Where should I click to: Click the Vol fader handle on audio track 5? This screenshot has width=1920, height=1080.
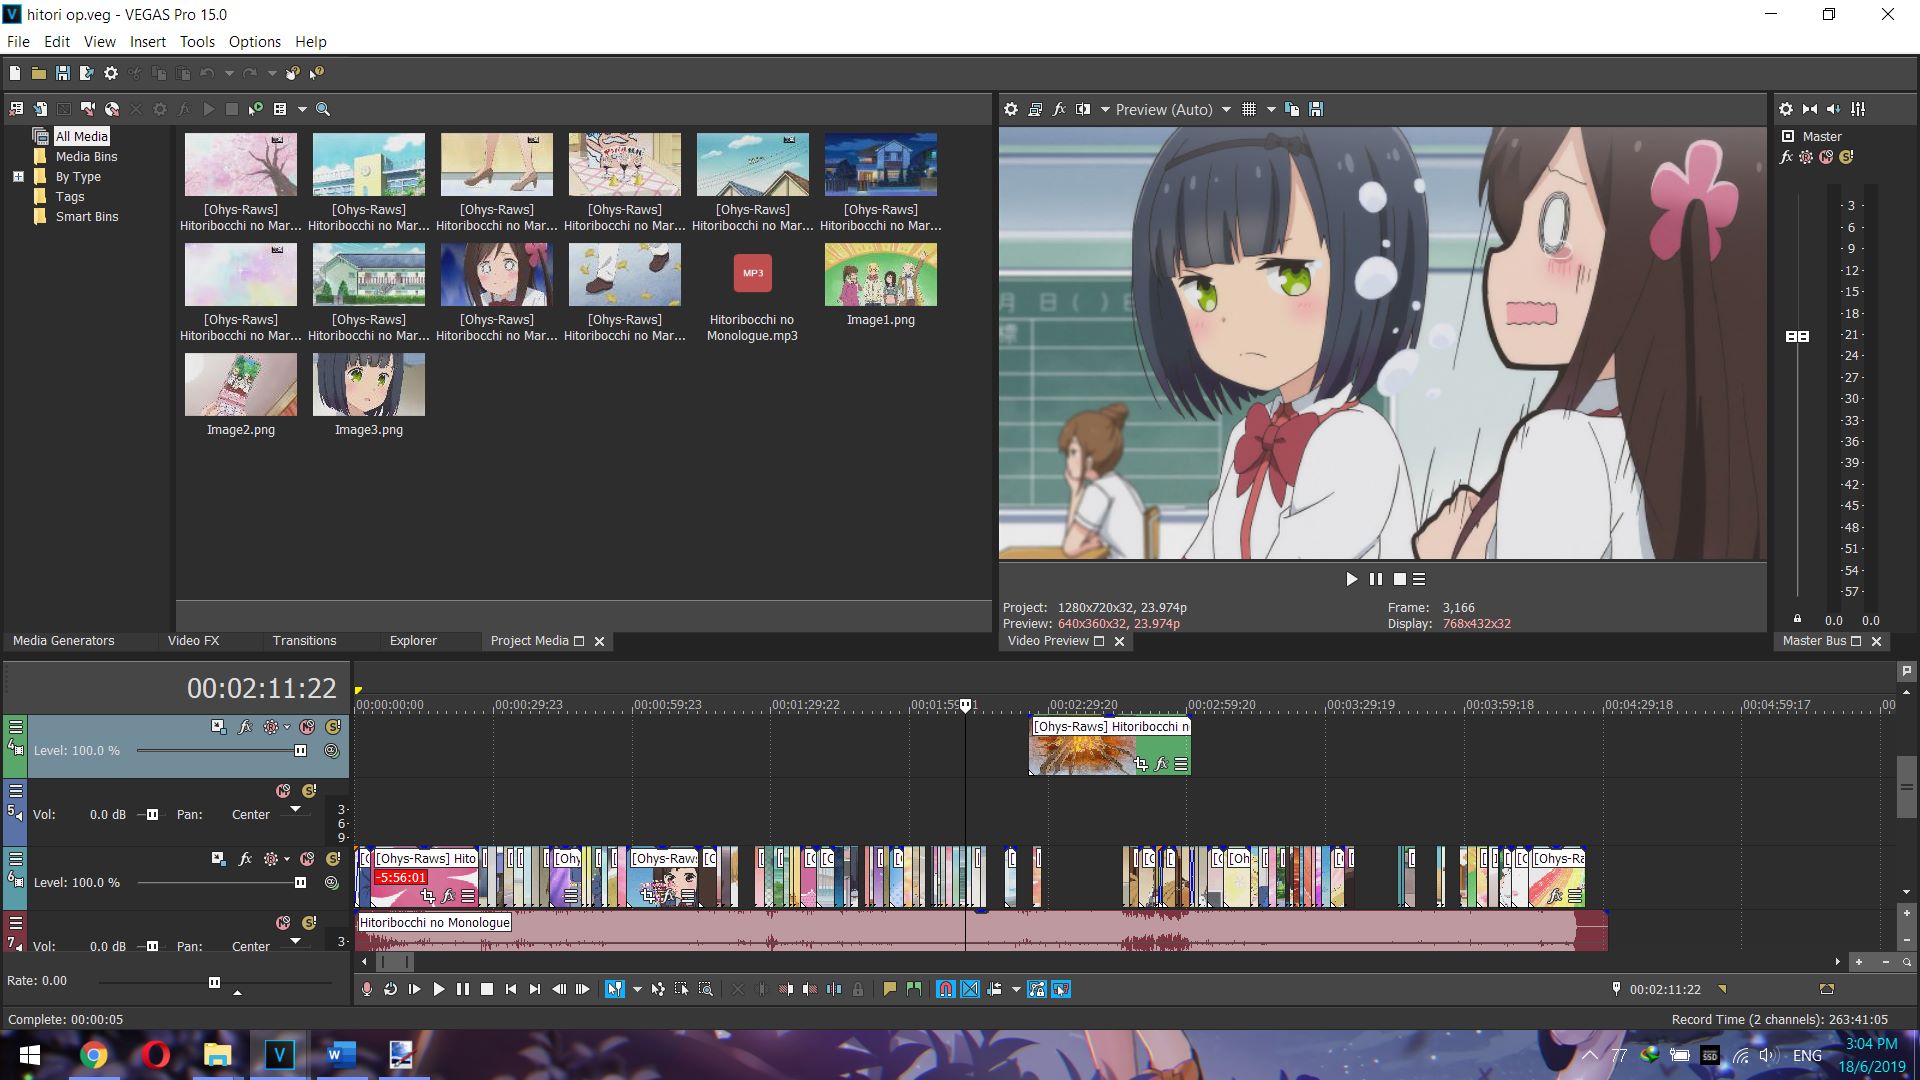(x=152, y=815)
